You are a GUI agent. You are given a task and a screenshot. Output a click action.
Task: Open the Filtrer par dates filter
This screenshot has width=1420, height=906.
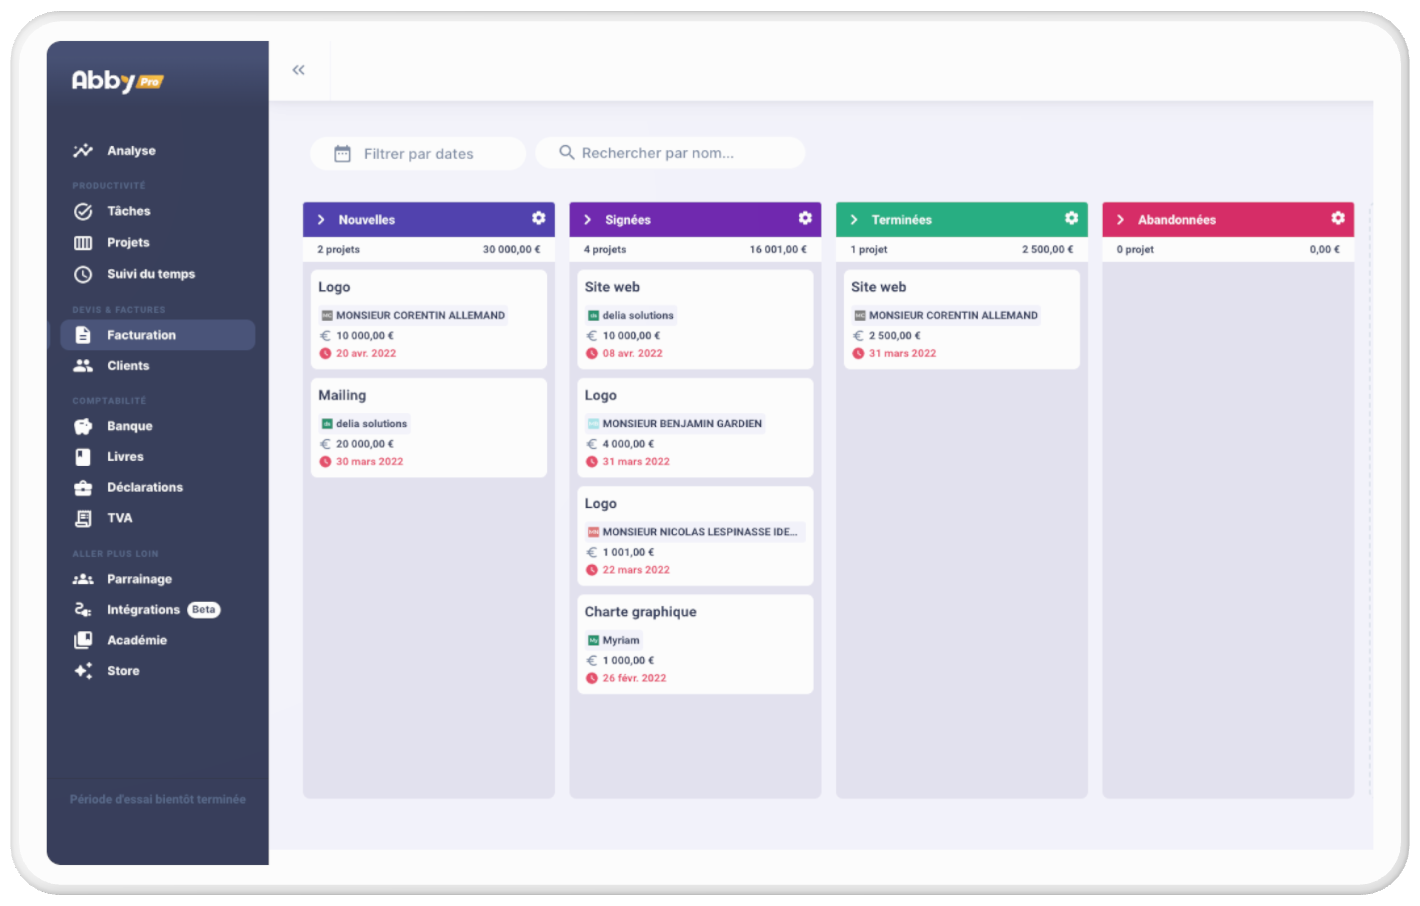418,154
